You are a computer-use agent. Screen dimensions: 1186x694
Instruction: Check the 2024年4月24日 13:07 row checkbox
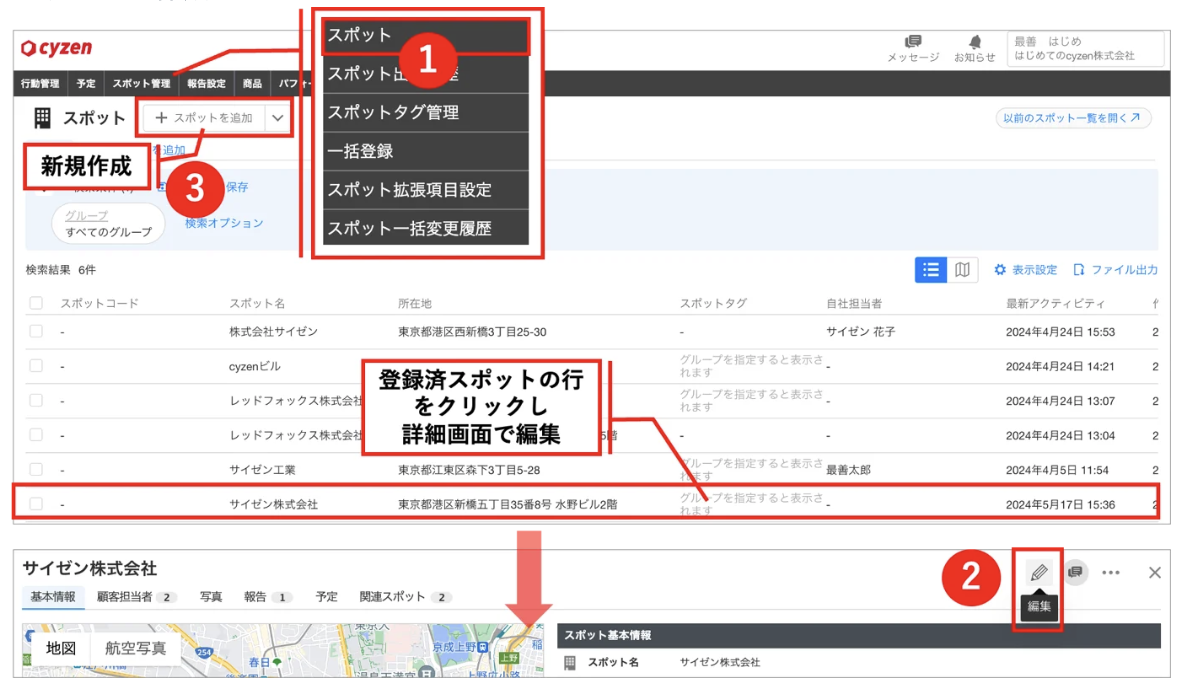pos(36,401)
